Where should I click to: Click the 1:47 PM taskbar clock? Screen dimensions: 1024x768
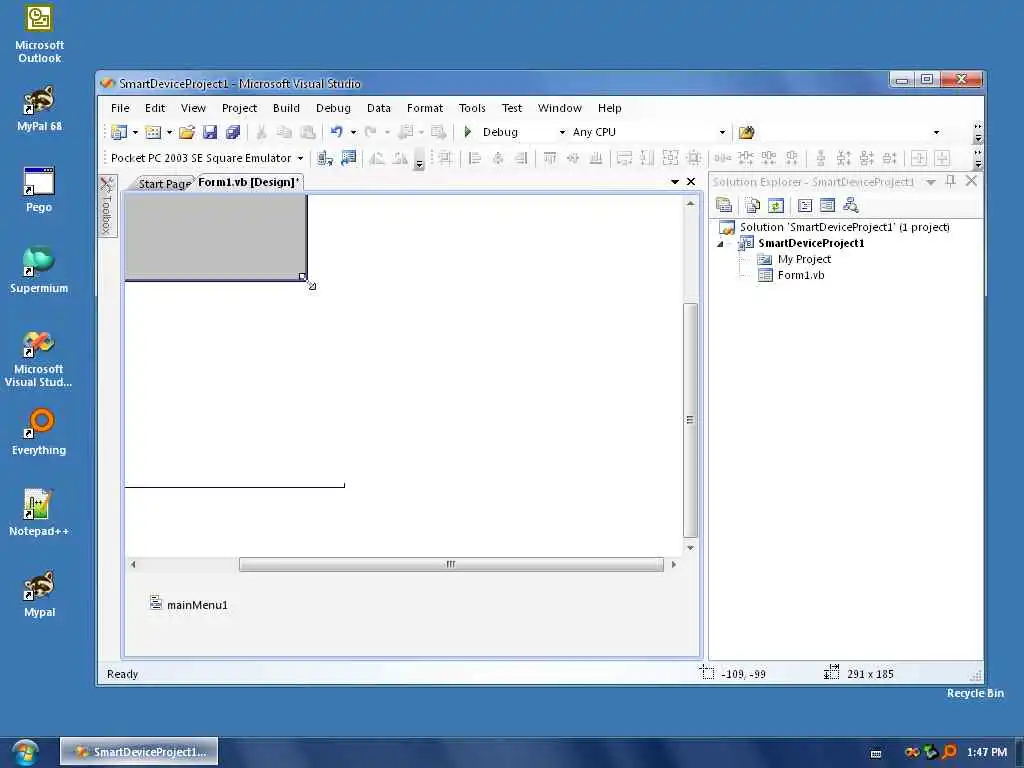coord(987,752)
